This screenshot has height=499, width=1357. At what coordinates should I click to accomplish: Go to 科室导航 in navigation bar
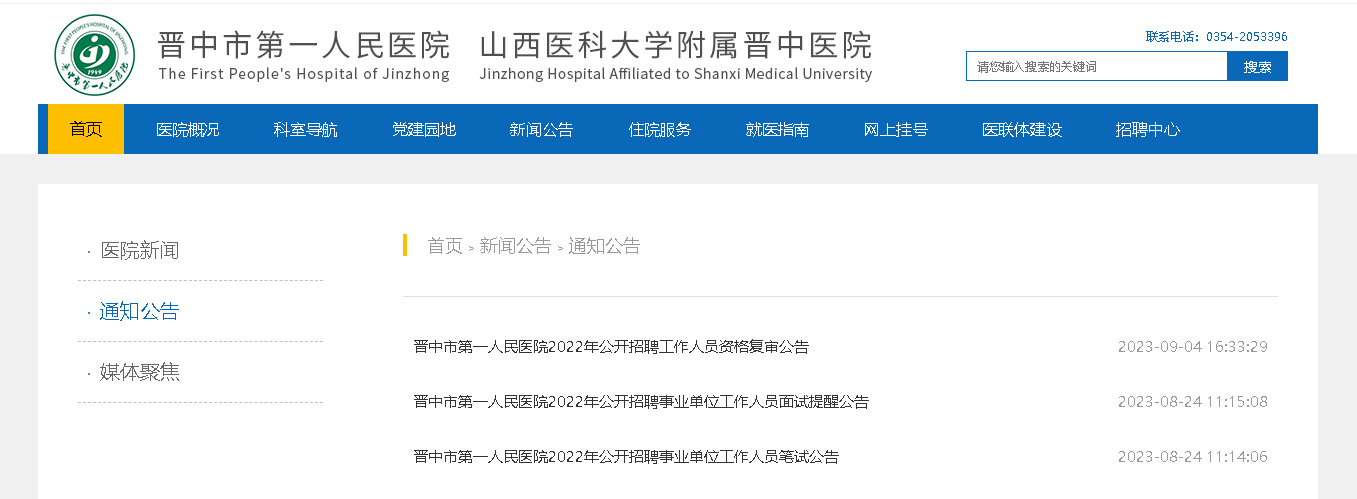click(305, 129)
